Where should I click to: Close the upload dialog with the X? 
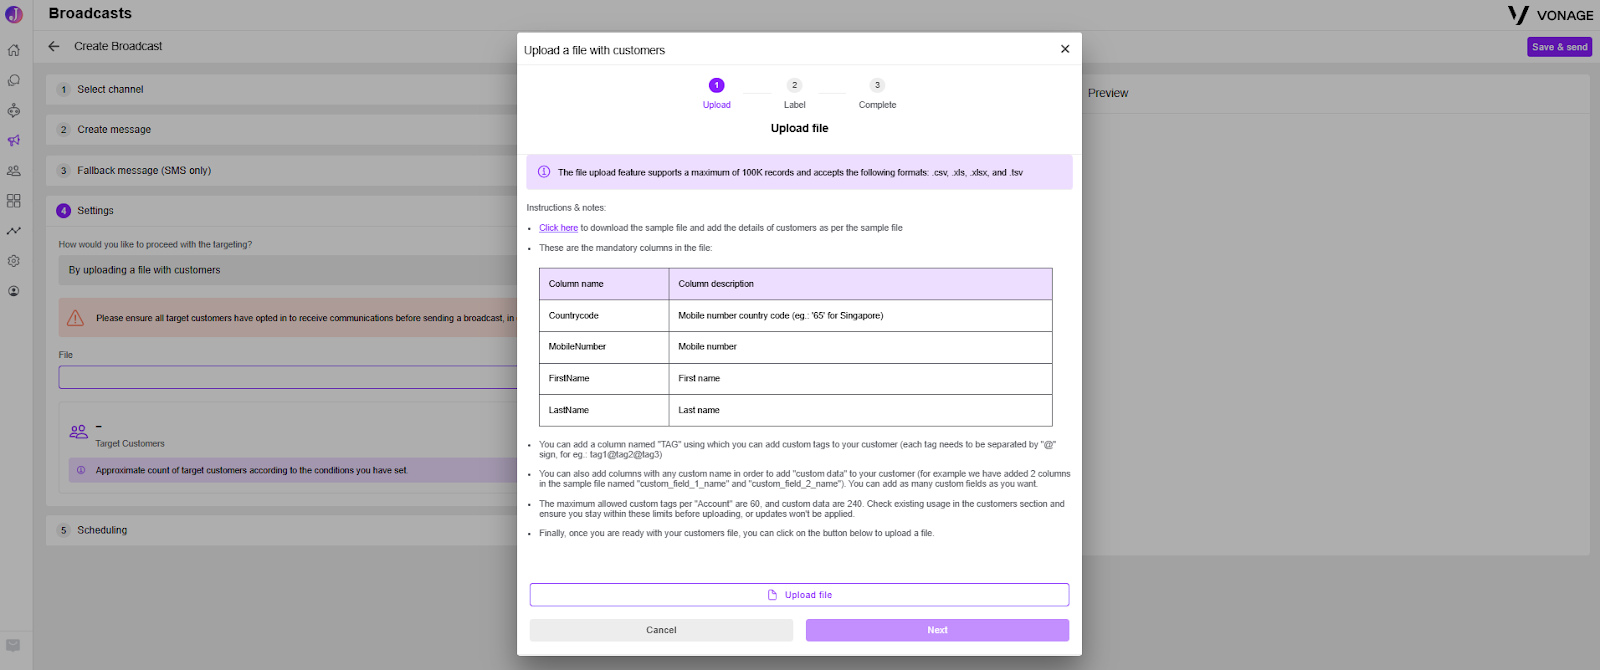(x=1065, y=49)
